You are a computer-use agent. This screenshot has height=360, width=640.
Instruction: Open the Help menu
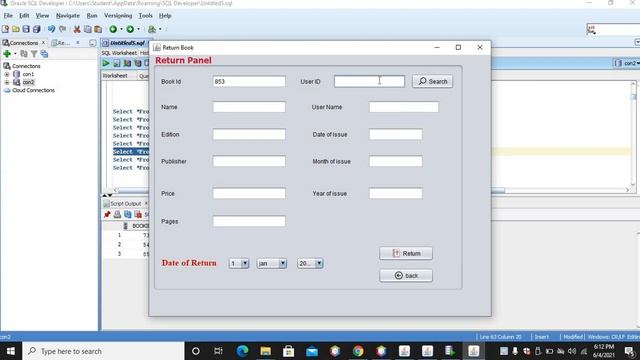(x=165, y=16)
